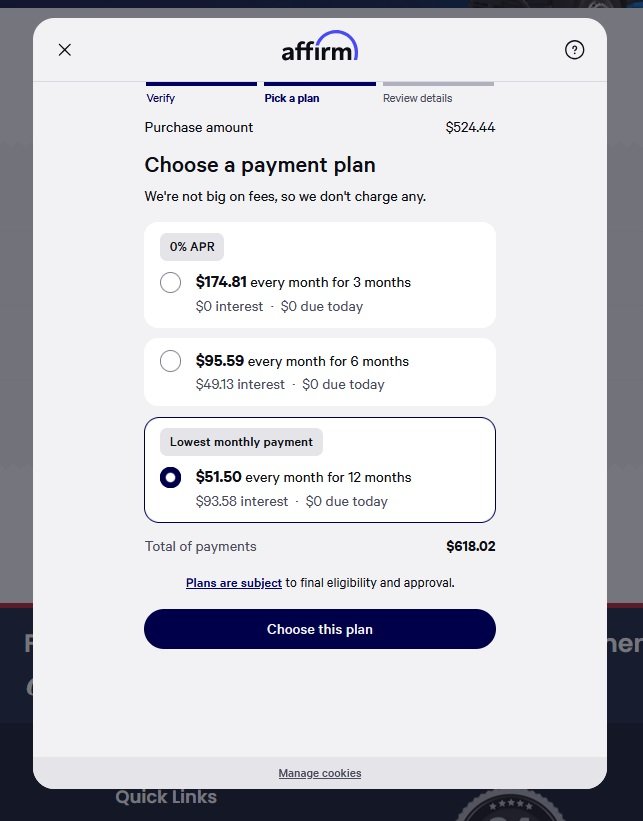Screen dimensions: 643x821
Task: Click the gray progress bar above Review details
Action: tap(438, 84)
